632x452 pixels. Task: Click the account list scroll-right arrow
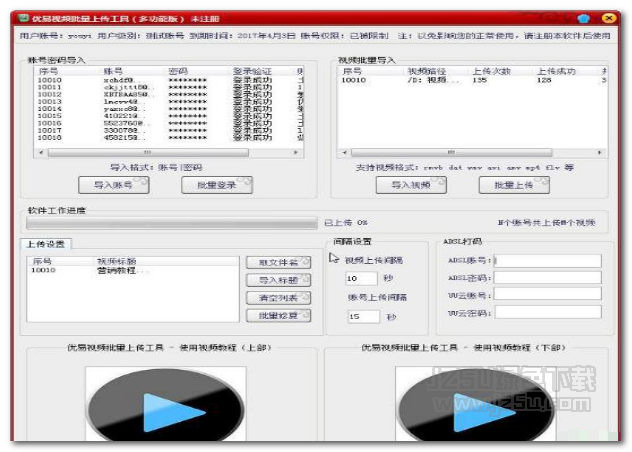[296, 152]
